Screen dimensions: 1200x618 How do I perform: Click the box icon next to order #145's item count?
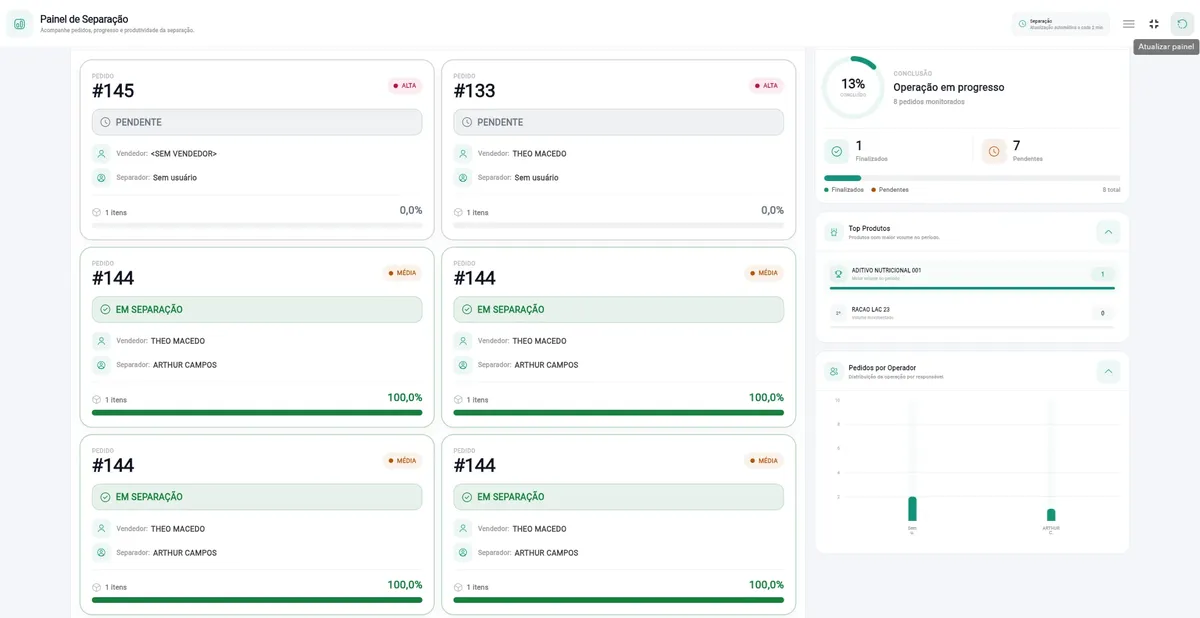pos(96,212)
